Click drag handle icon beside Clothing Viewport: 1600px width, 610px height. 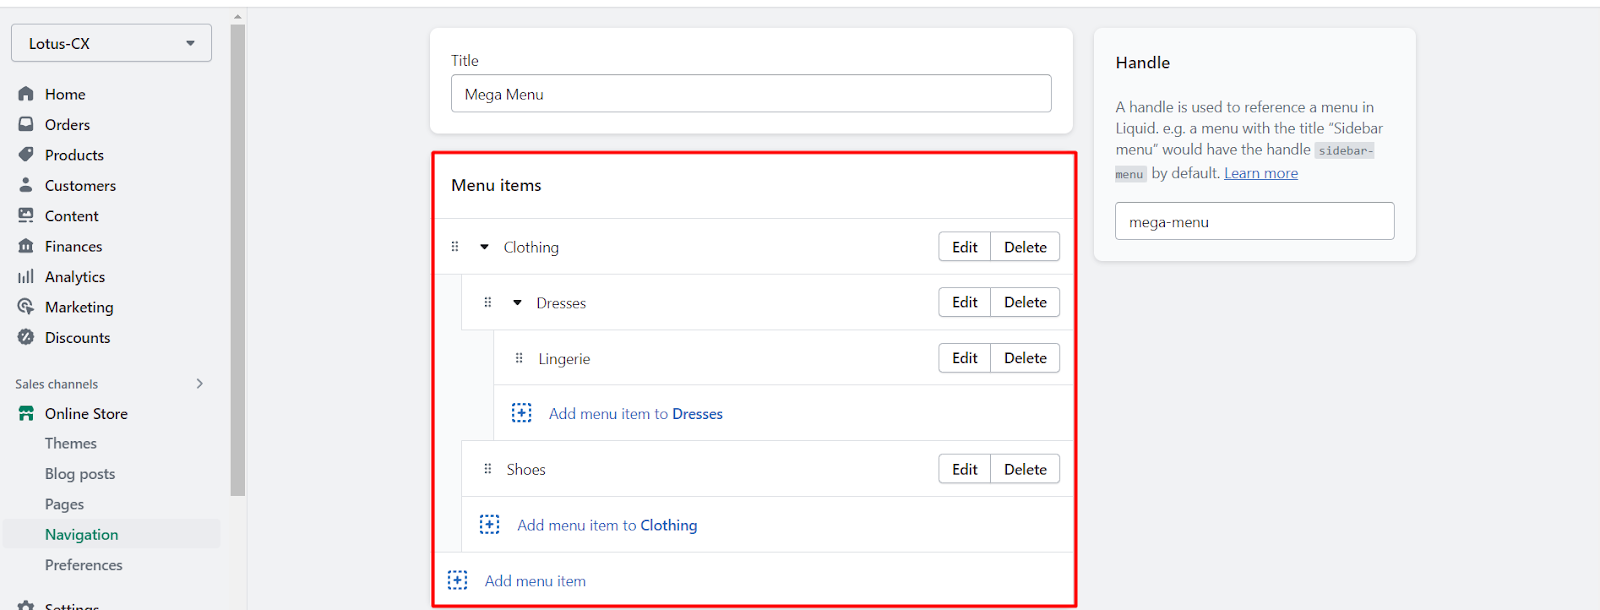click(455, 247)
